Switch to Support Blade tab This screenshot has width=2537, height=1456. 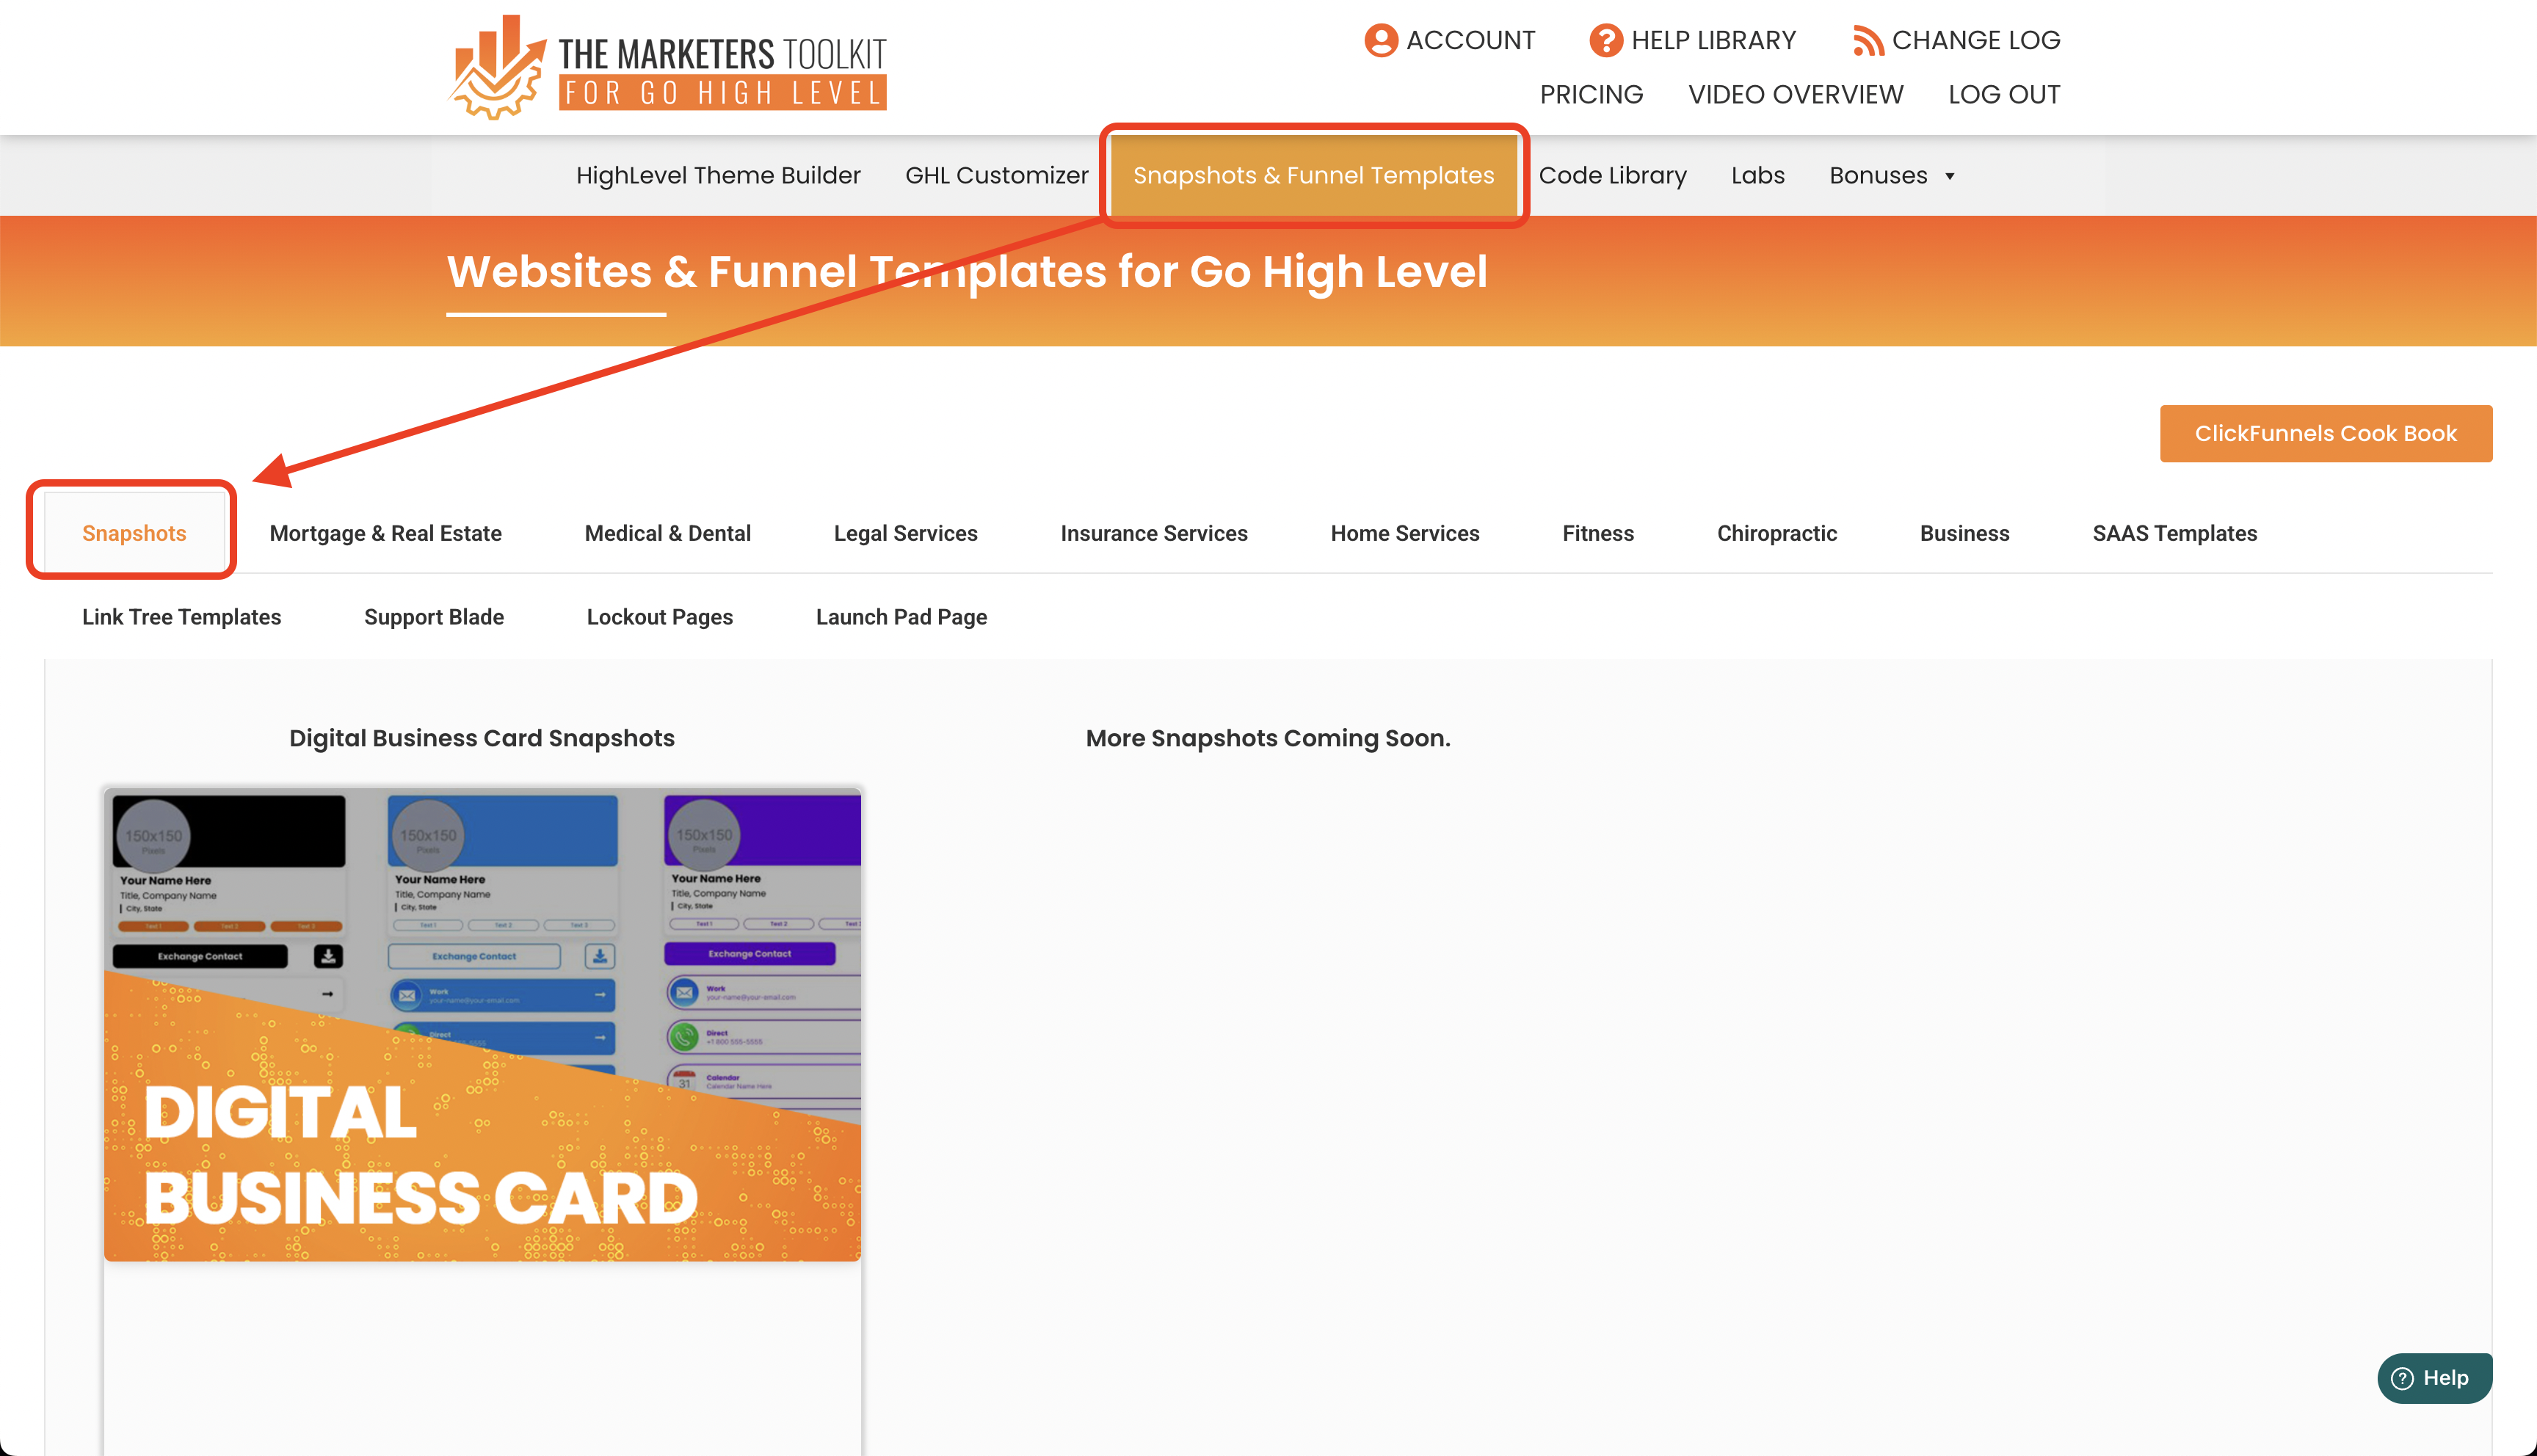[433, 617]
